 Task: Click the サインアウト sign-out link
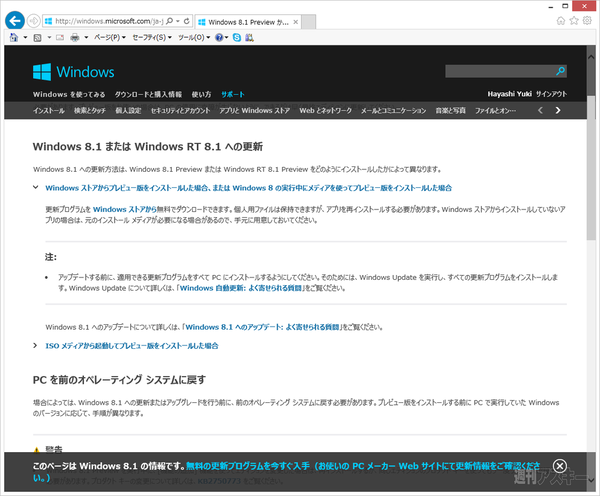click(x=551, y=94)
